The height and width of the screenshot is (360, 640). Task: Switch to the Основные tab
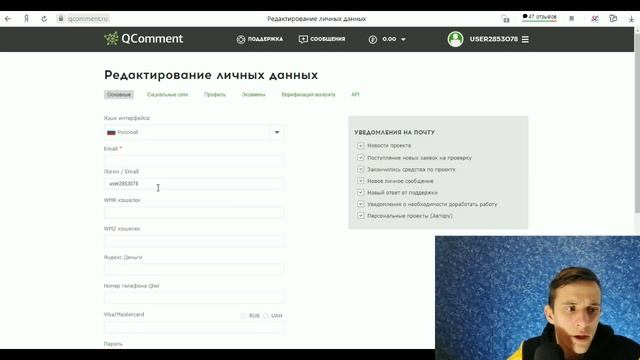click(119, 94)
